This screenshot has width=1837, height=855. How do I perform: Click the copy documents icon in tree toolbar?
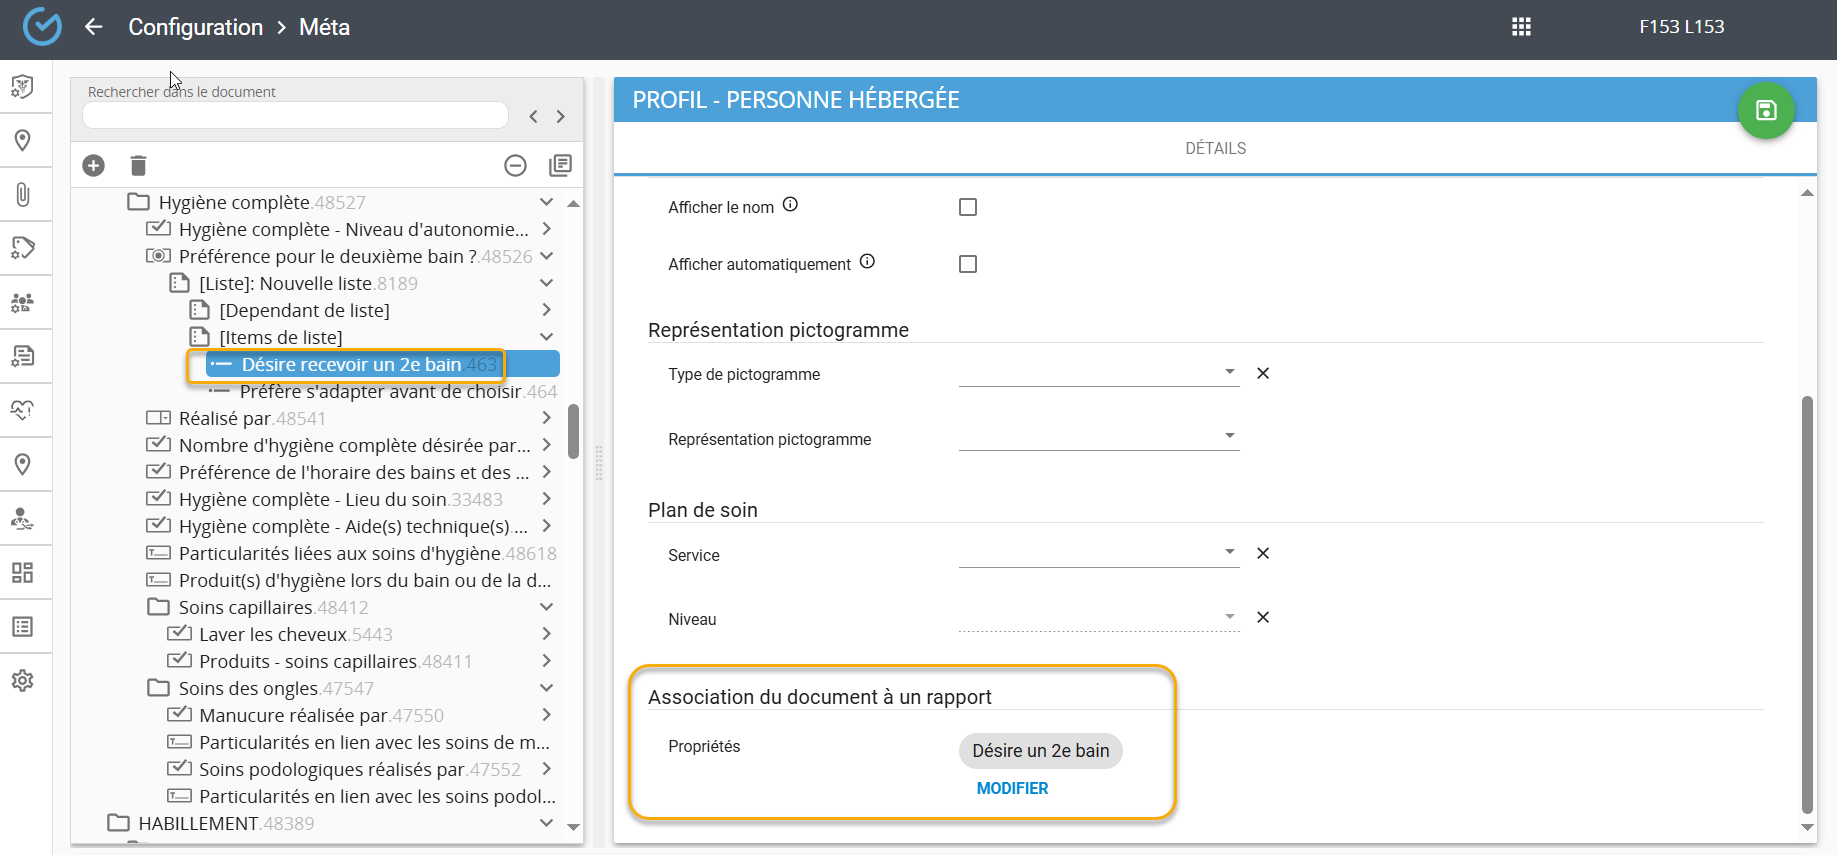(x=560, y=165)
